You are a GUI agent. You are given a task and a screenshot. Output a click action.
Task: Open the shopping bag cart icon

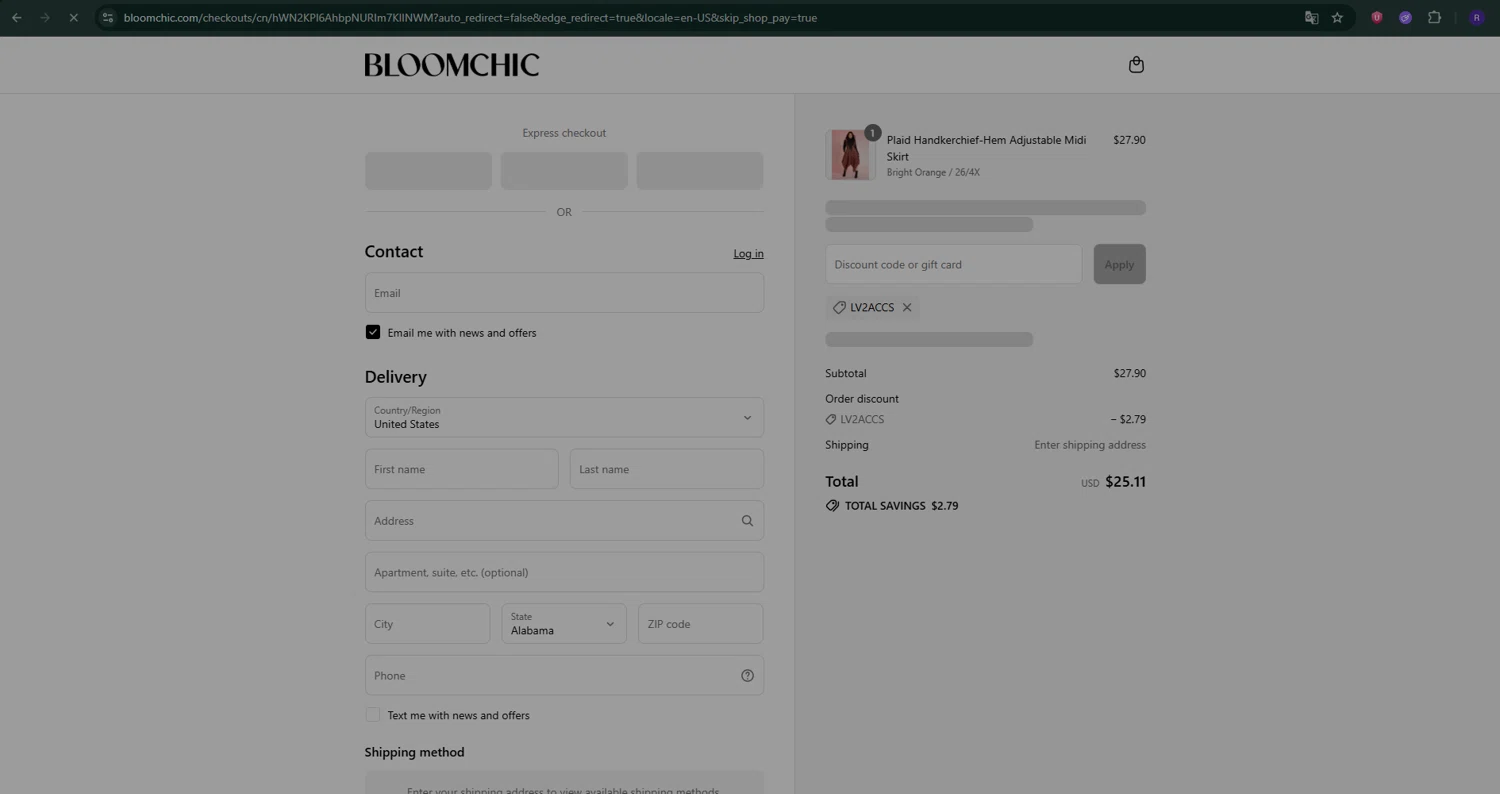pyautogui.click(x=1136, y=65)
